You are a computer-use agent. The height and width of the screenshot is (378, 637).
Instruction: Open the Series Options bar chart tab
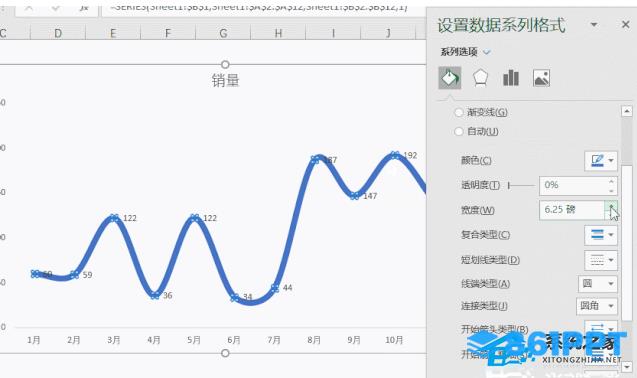point(511,78)
